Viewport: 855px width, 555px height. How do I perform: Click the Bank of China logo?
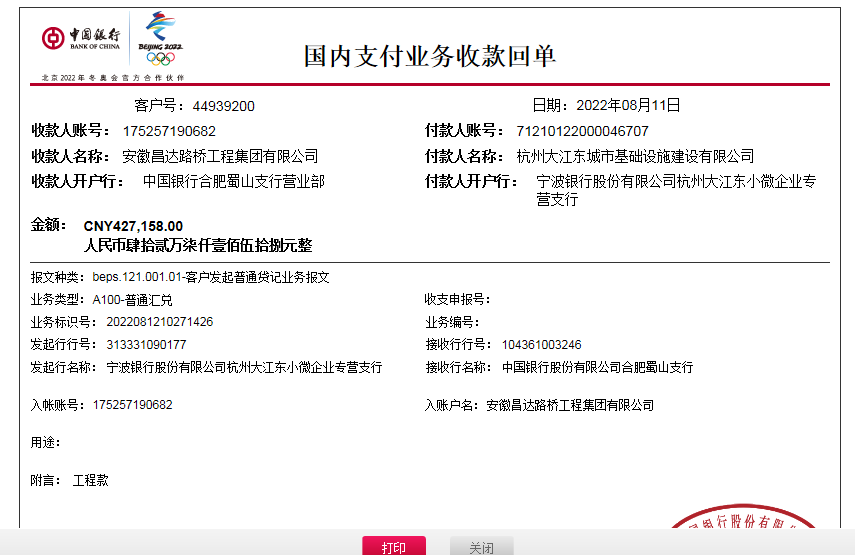coord(81,39)
